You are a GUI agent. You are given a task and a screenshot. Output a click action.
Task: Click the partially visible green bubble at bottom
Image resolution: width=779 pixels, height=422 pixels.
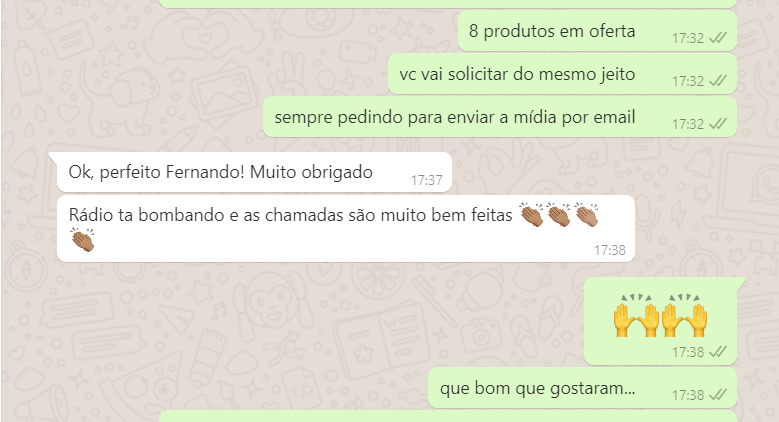[447, 417]
